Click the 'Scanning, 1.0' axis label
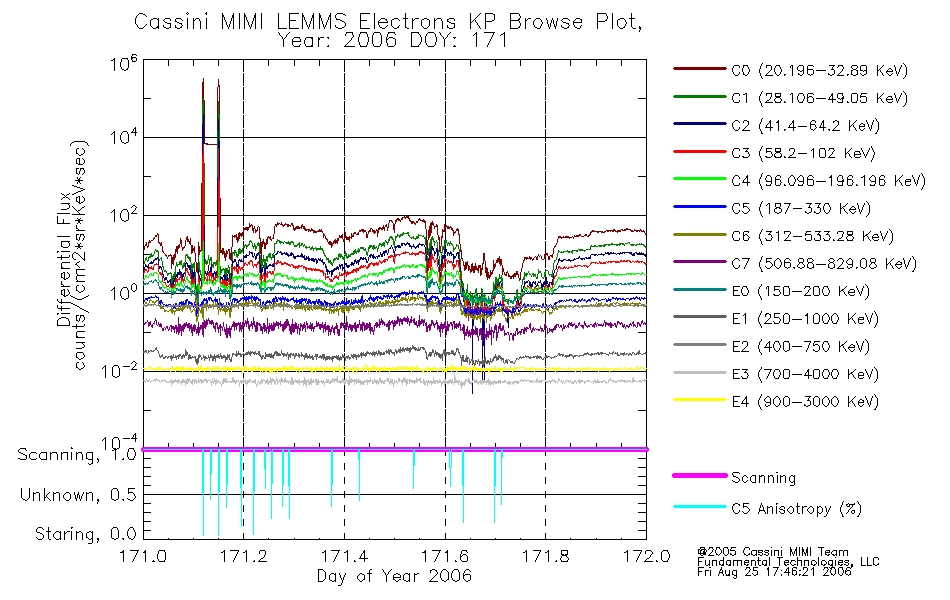 point(77,455)
